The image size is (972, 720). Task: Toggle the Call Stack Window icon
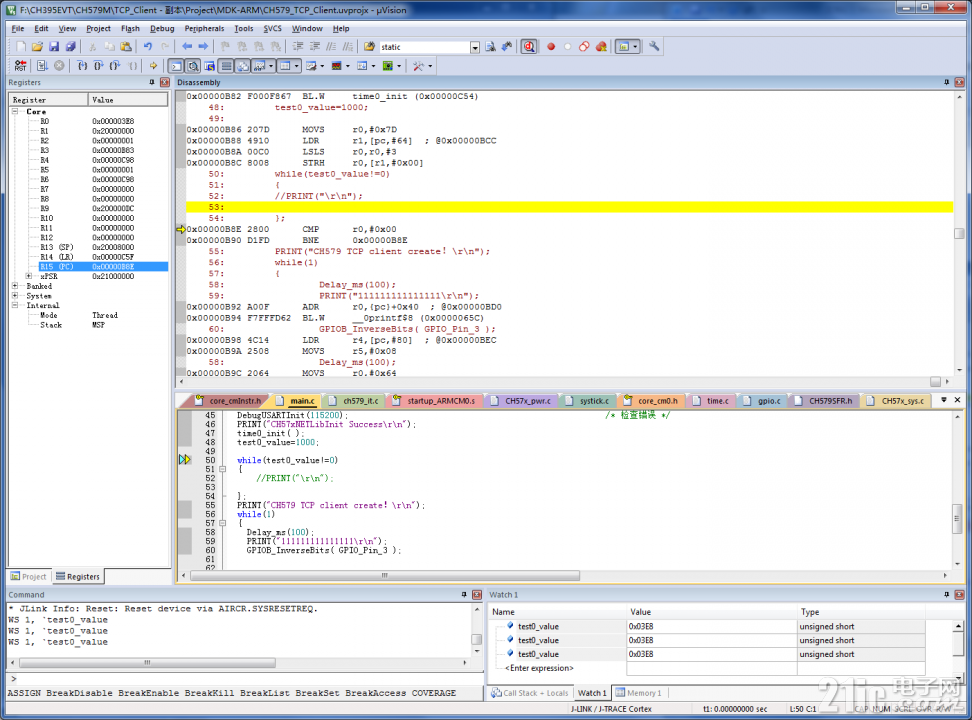pyautogui.click(x=243, y=66)
